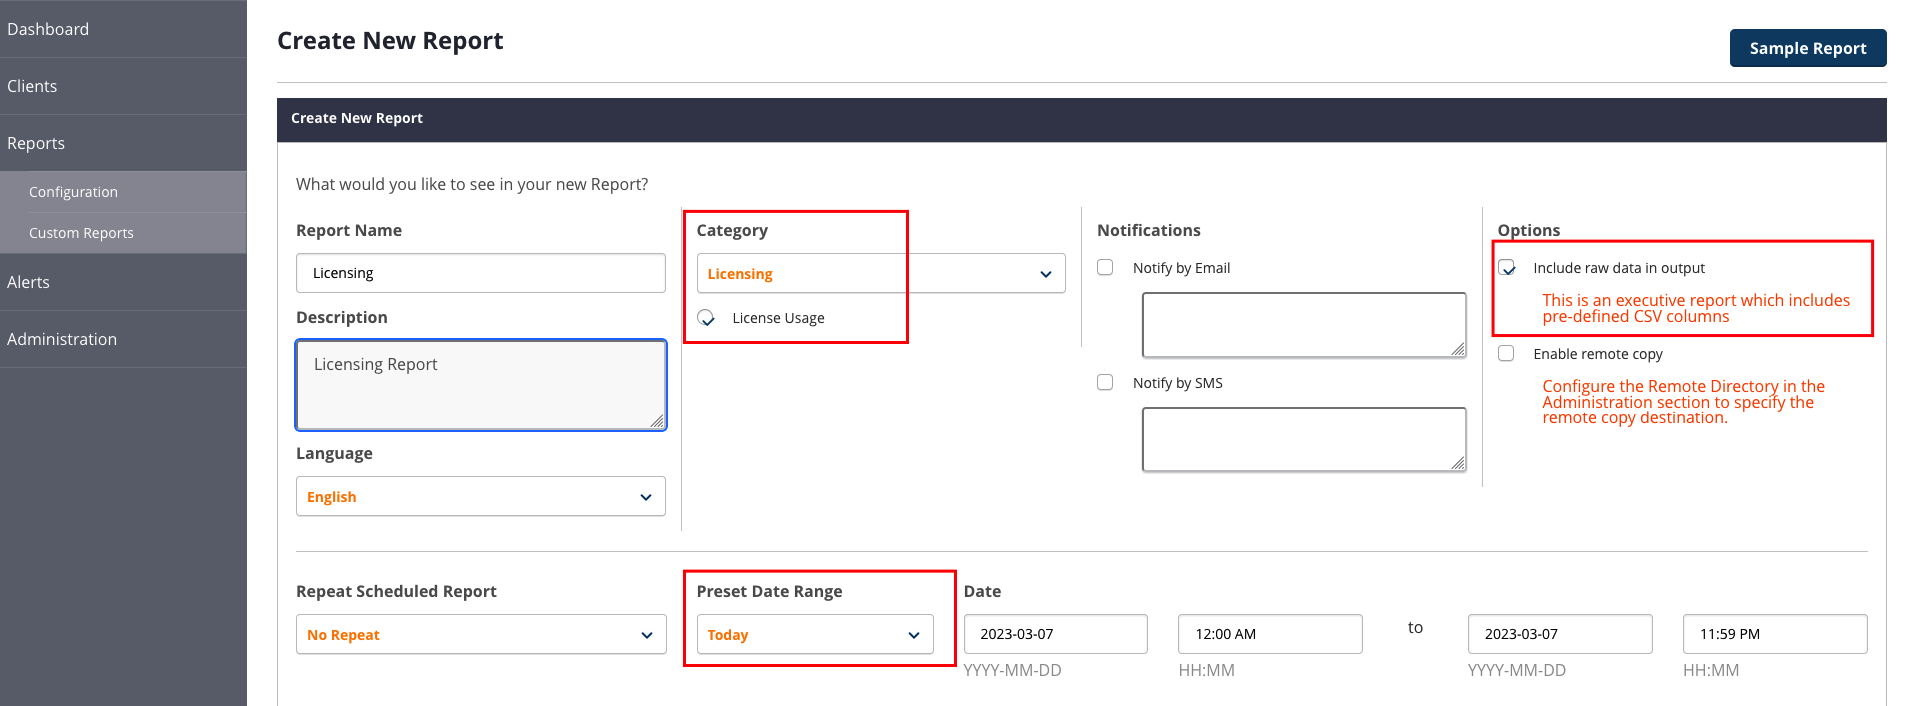Click the end date field after 'to'
The height and width of the screenshot is (706, 1915).
click(x=1560, y=634)
